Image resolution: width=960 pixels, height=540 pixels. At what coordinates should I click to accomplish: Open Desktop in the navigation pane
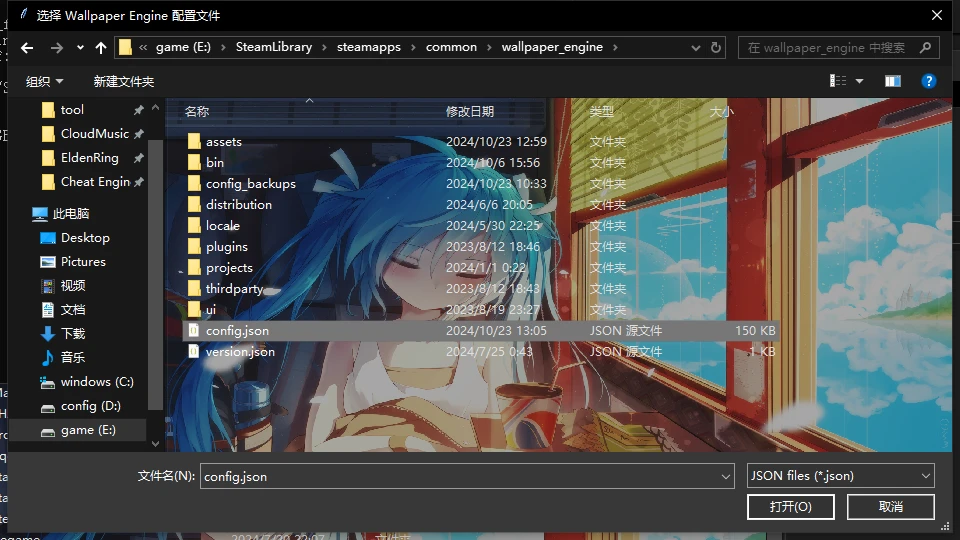[86, 238]
